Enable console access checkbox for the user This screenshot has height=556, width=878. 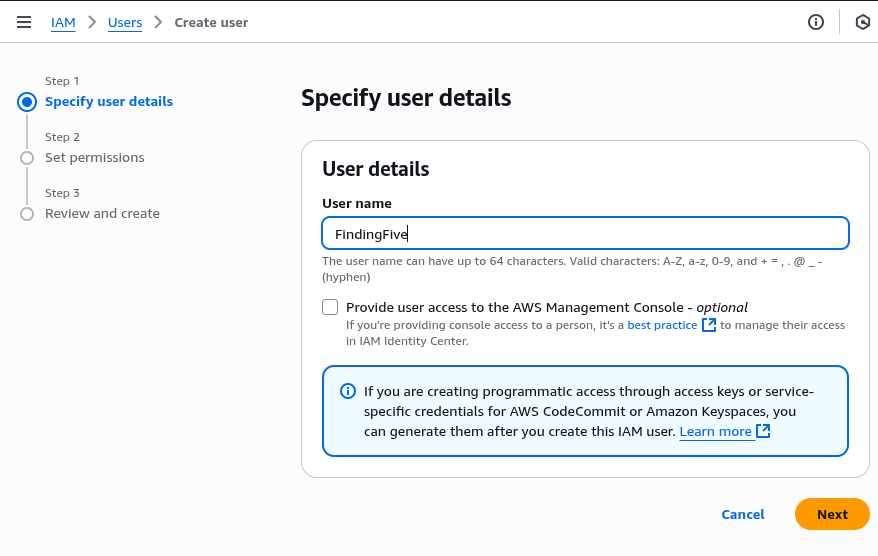[330, 307]
